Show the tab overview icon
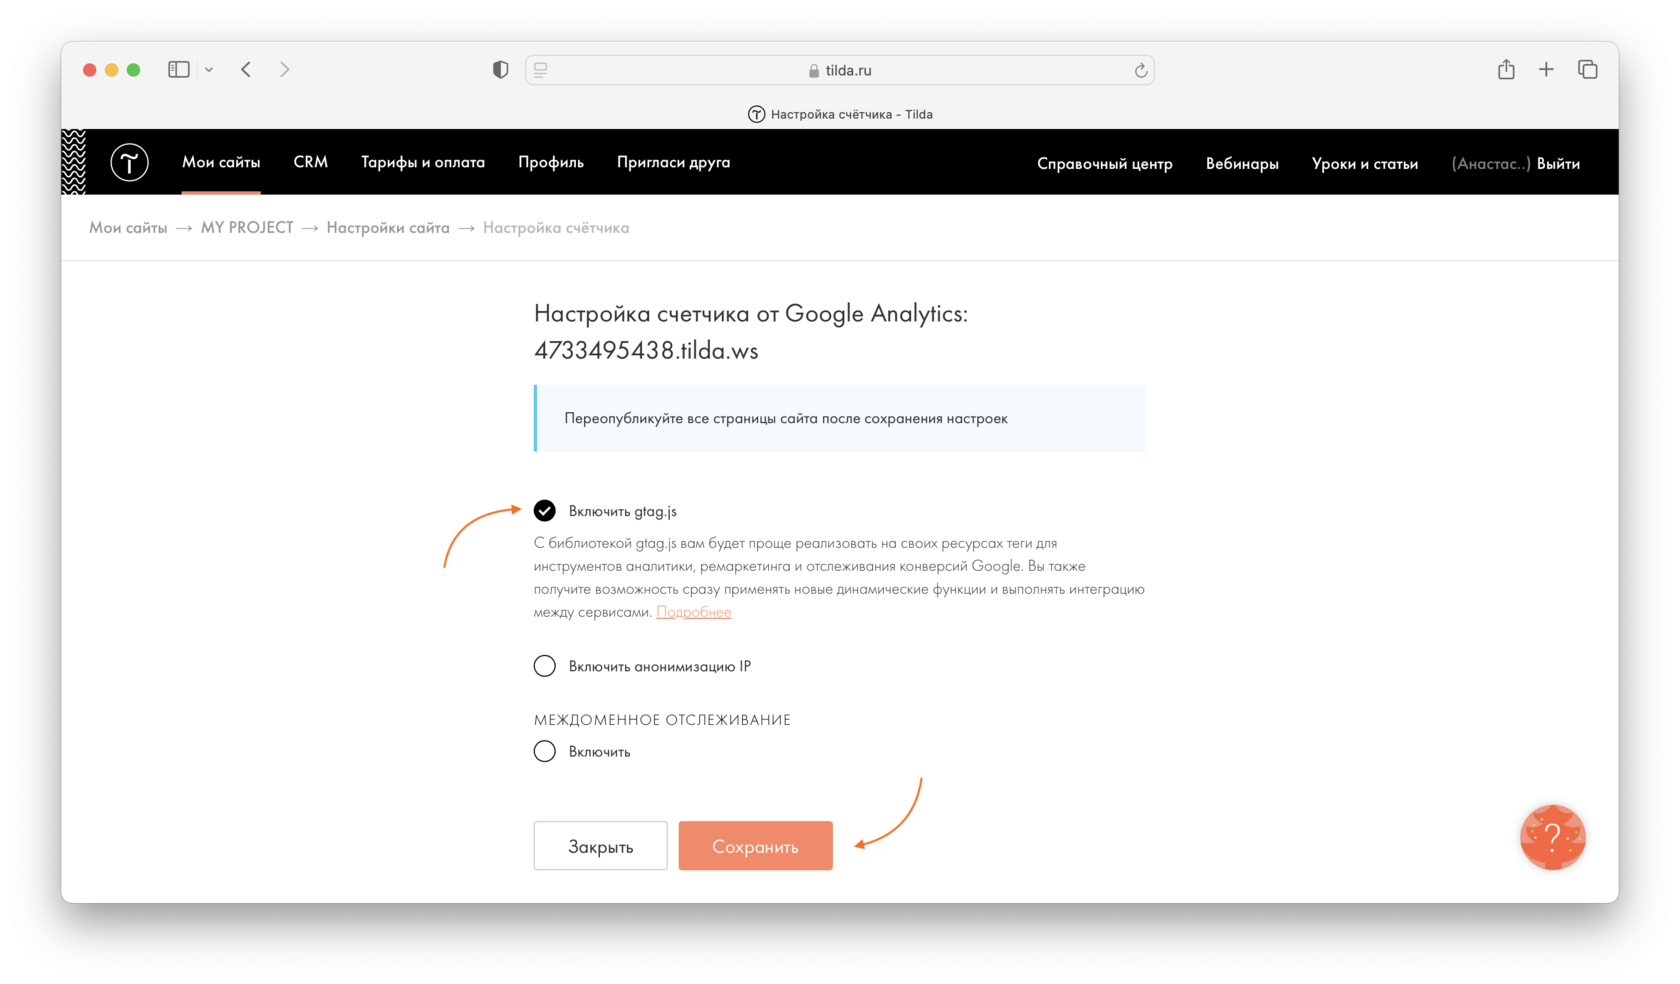Image resolution: width=1680 pixels, height=984 pixels. tap(1587, 69)
